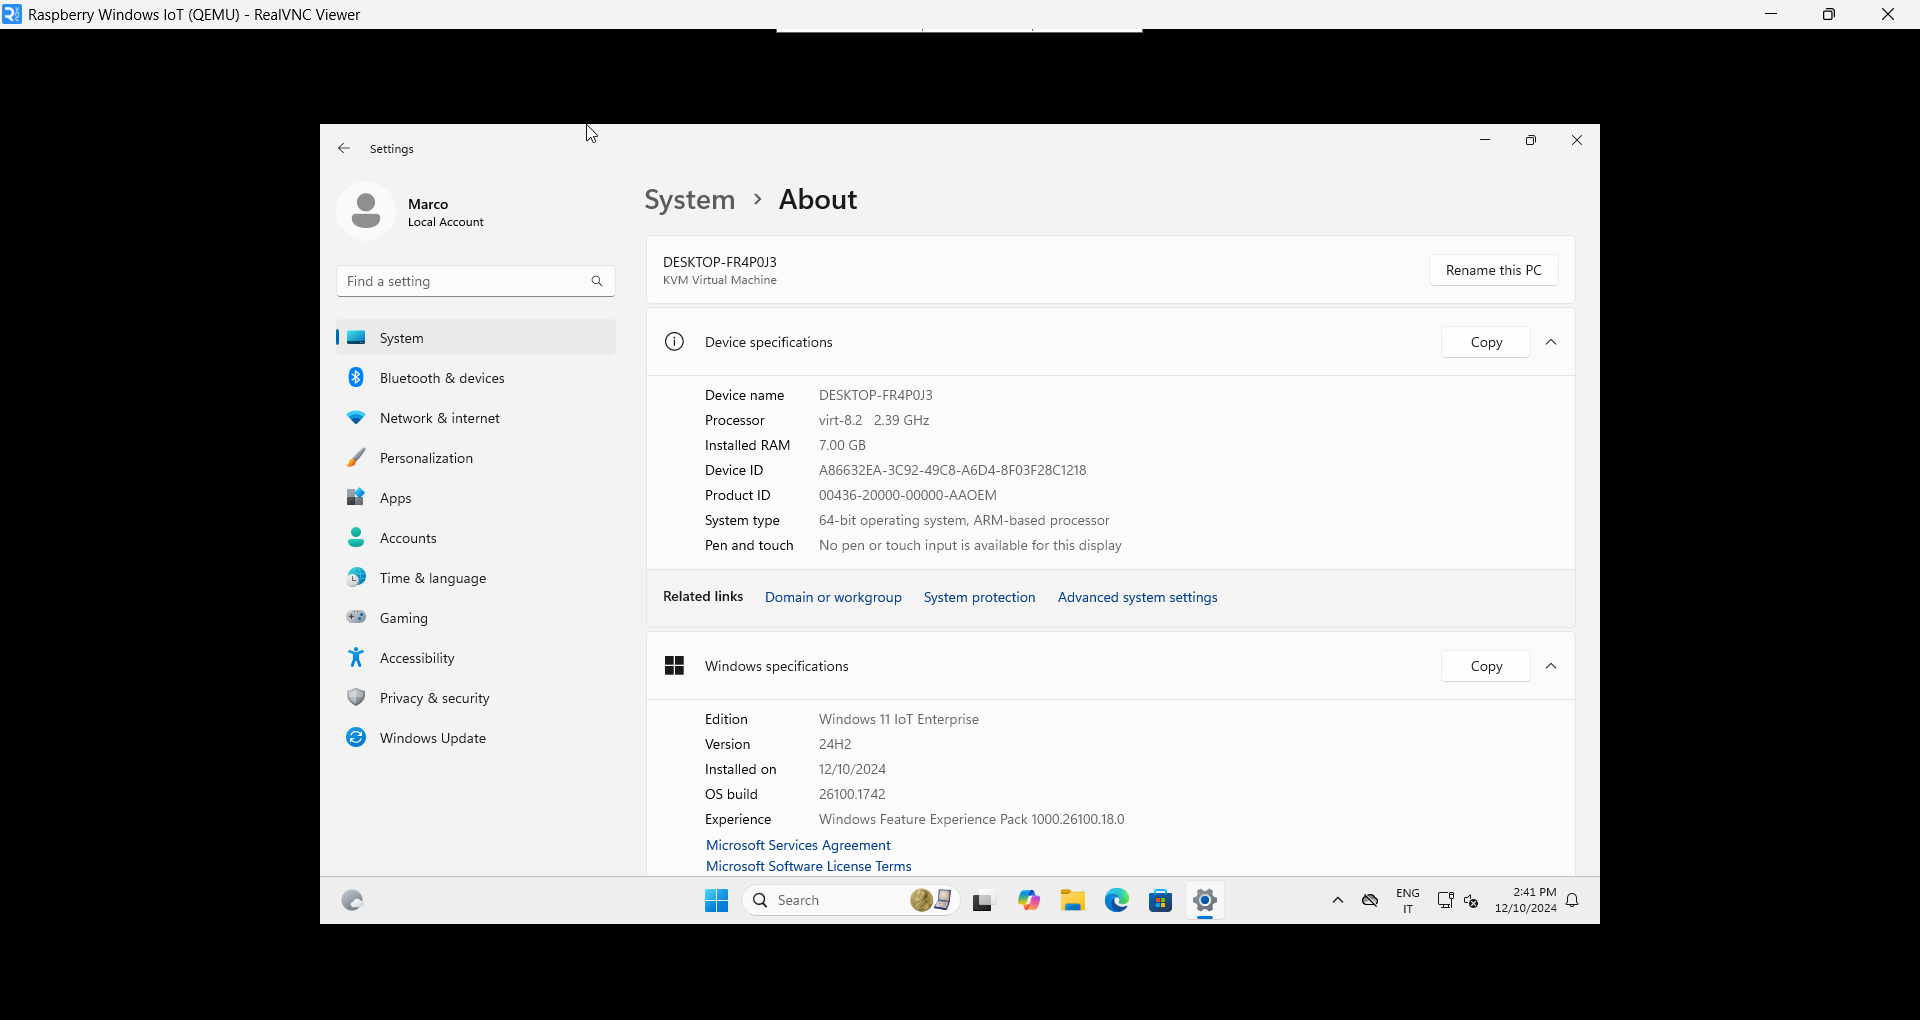The image size is (1920, 1020).
Task: Click the search magnifier in Find a setting
Action: (597, 281)
